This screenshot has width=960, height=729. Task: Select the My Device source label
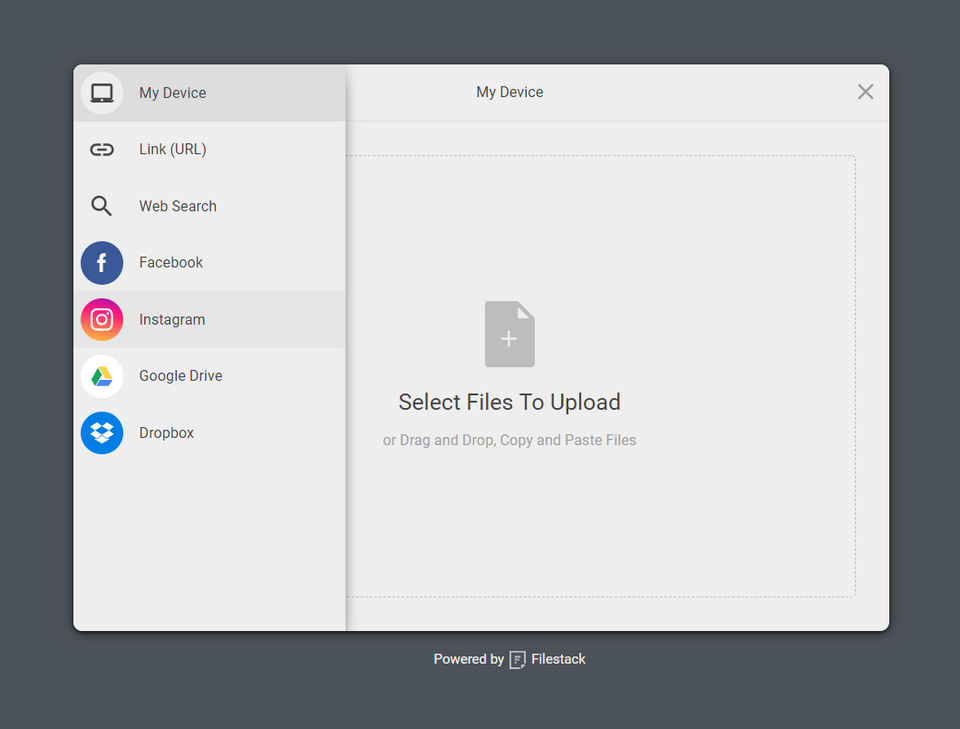tap(173, 93)
